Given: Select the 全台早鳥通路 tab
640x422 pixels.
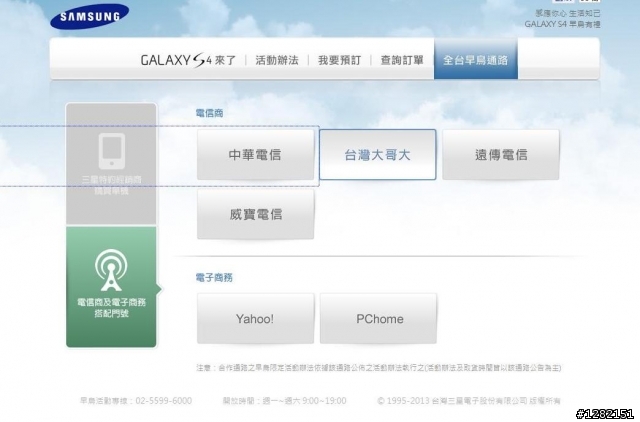Looking at the screenshot, I should point(476,60).
